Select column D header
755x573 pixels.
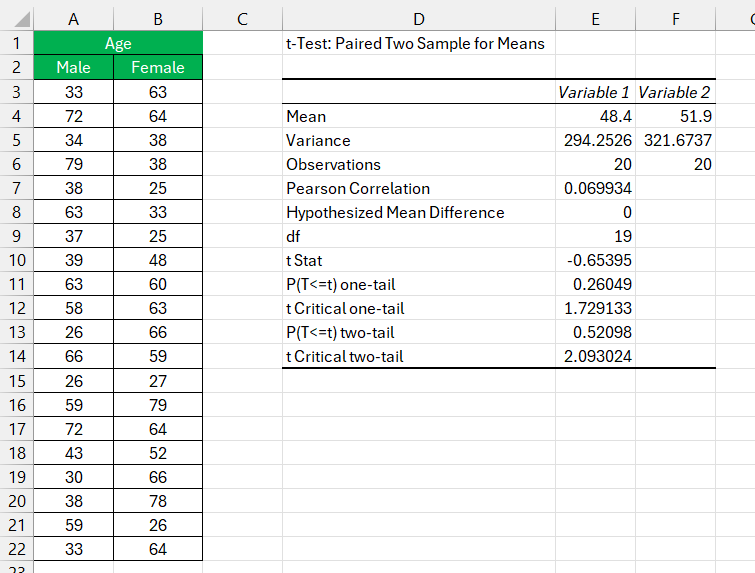(419, 19)
